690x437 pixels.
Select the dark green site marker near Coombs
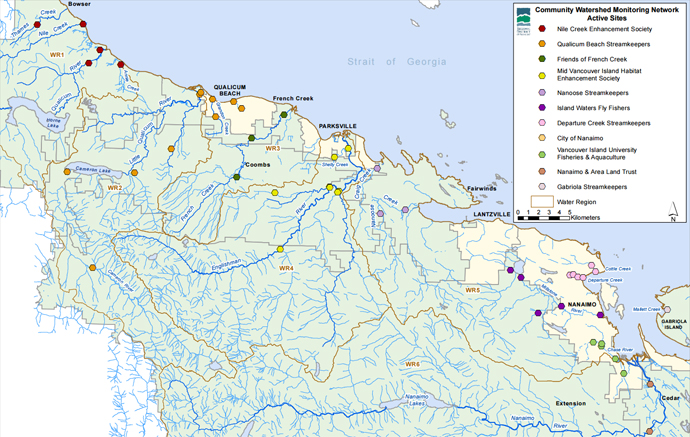(x=236, y=177)
